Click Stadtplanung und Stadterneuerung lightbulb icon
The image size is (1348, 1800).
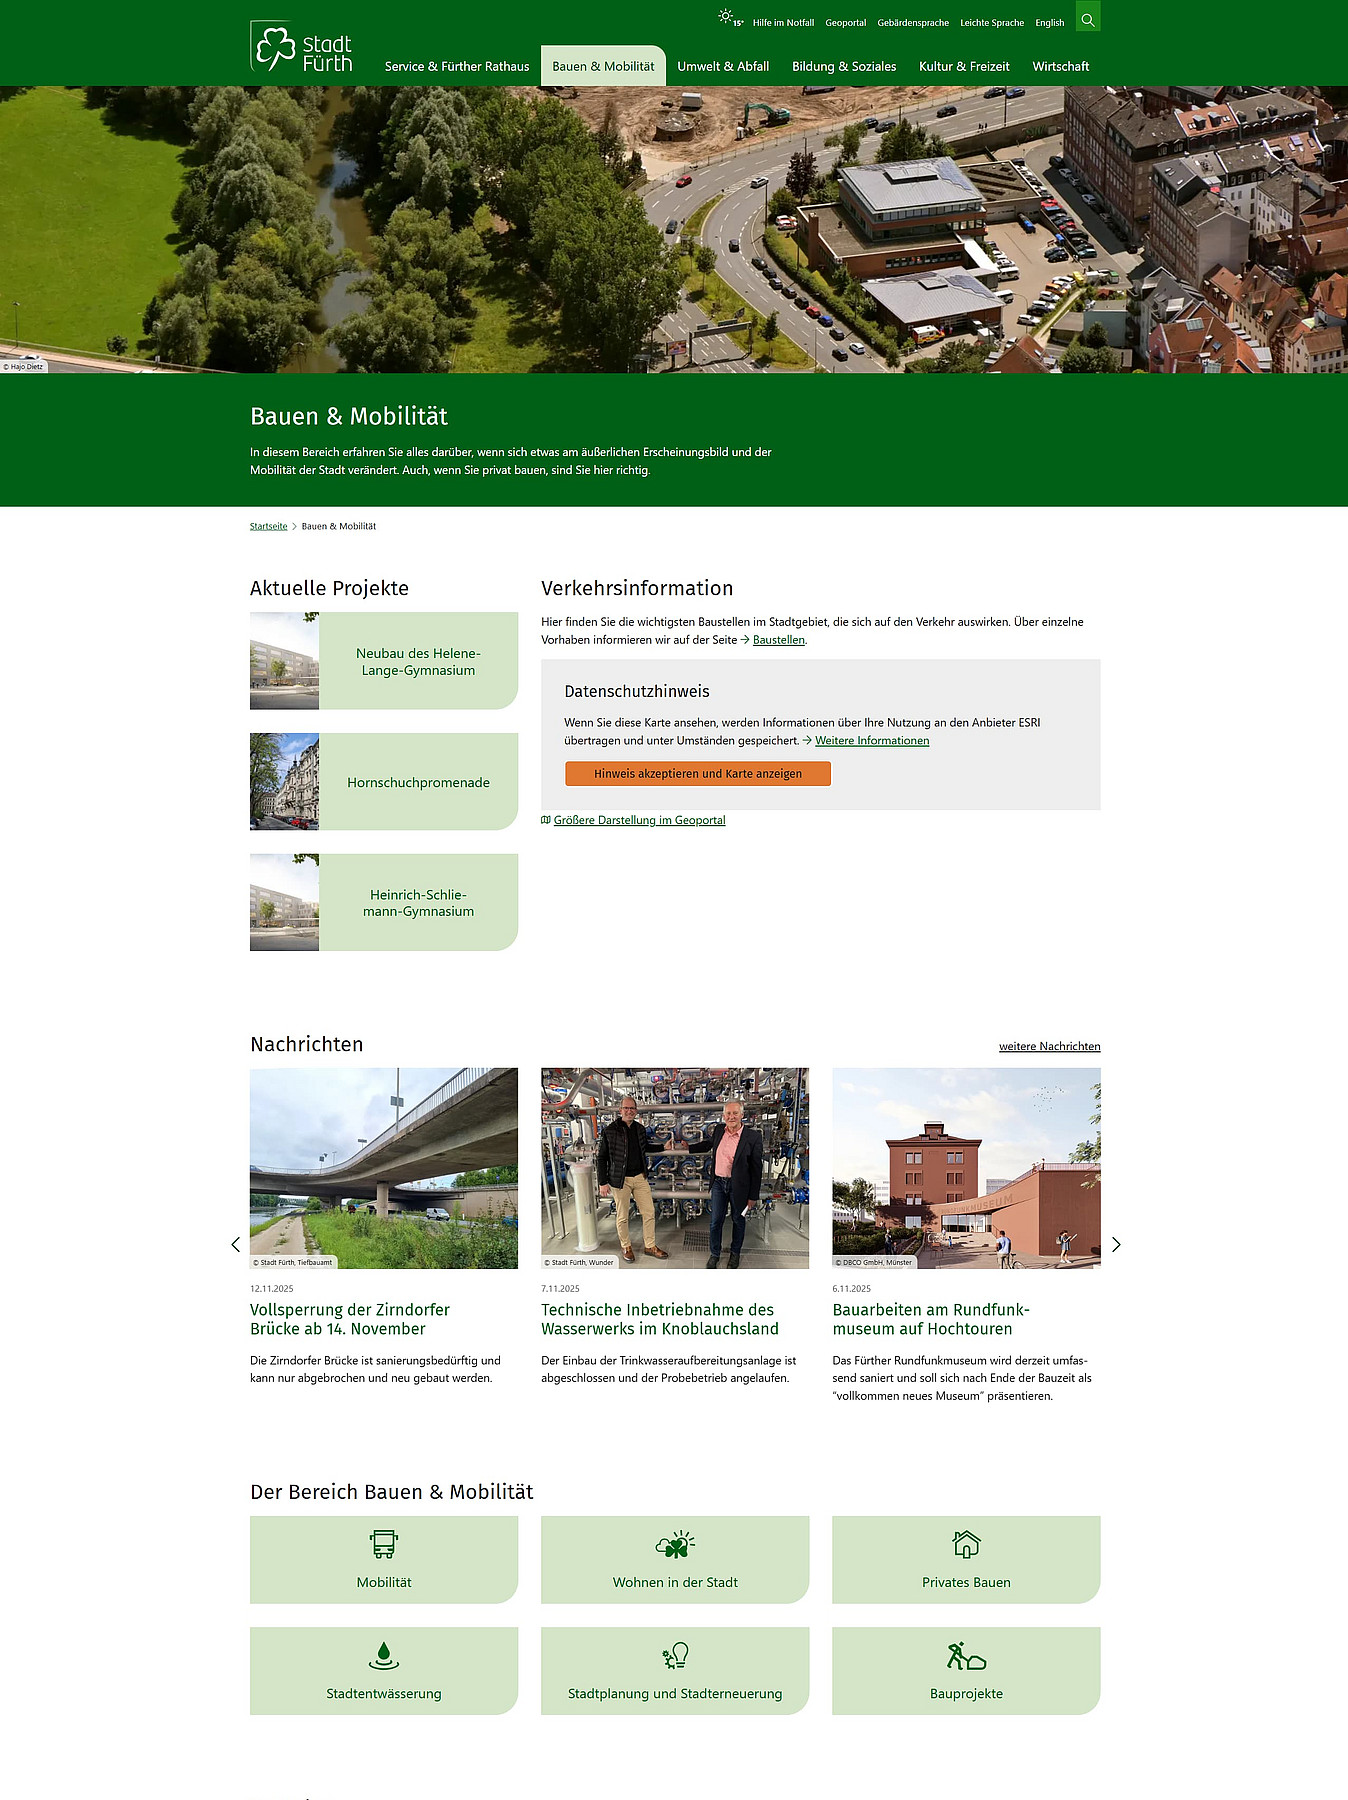click(675, 1656)
